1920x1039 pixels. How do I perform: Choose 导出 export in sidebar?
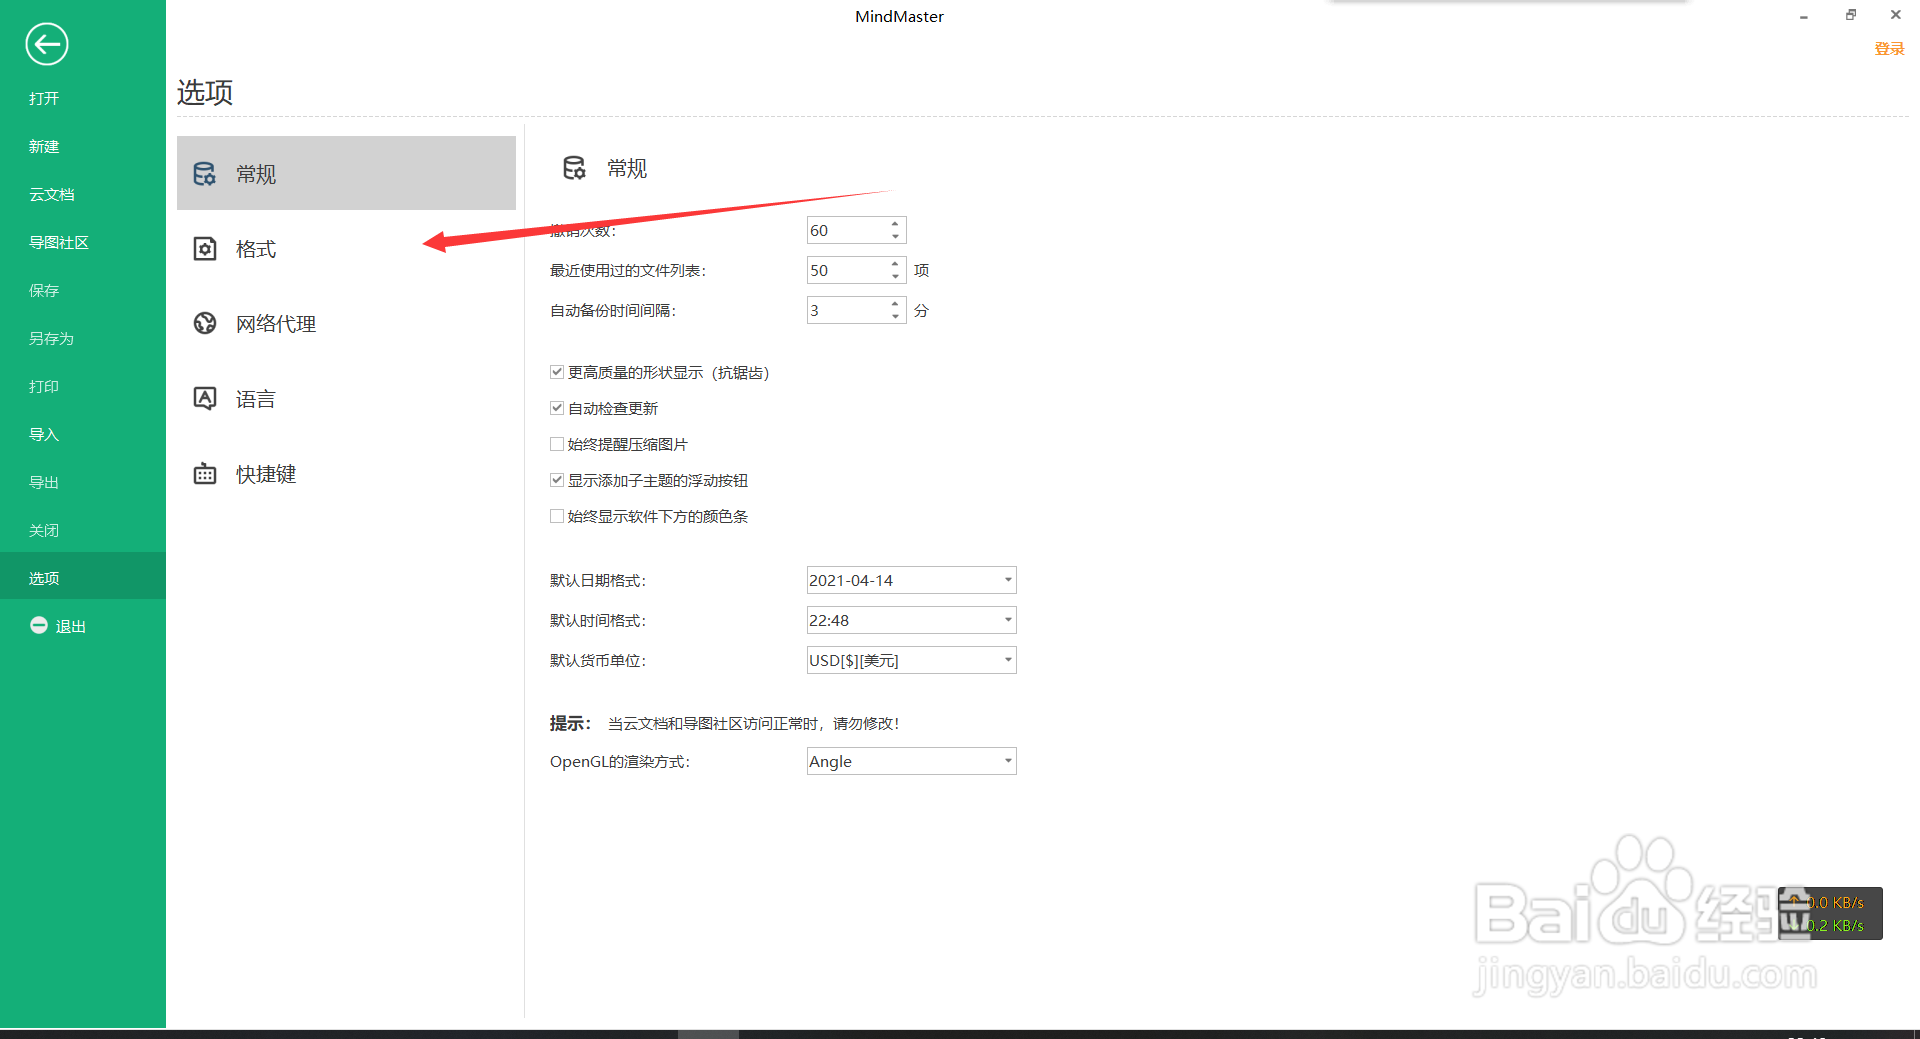click(44, 482)
